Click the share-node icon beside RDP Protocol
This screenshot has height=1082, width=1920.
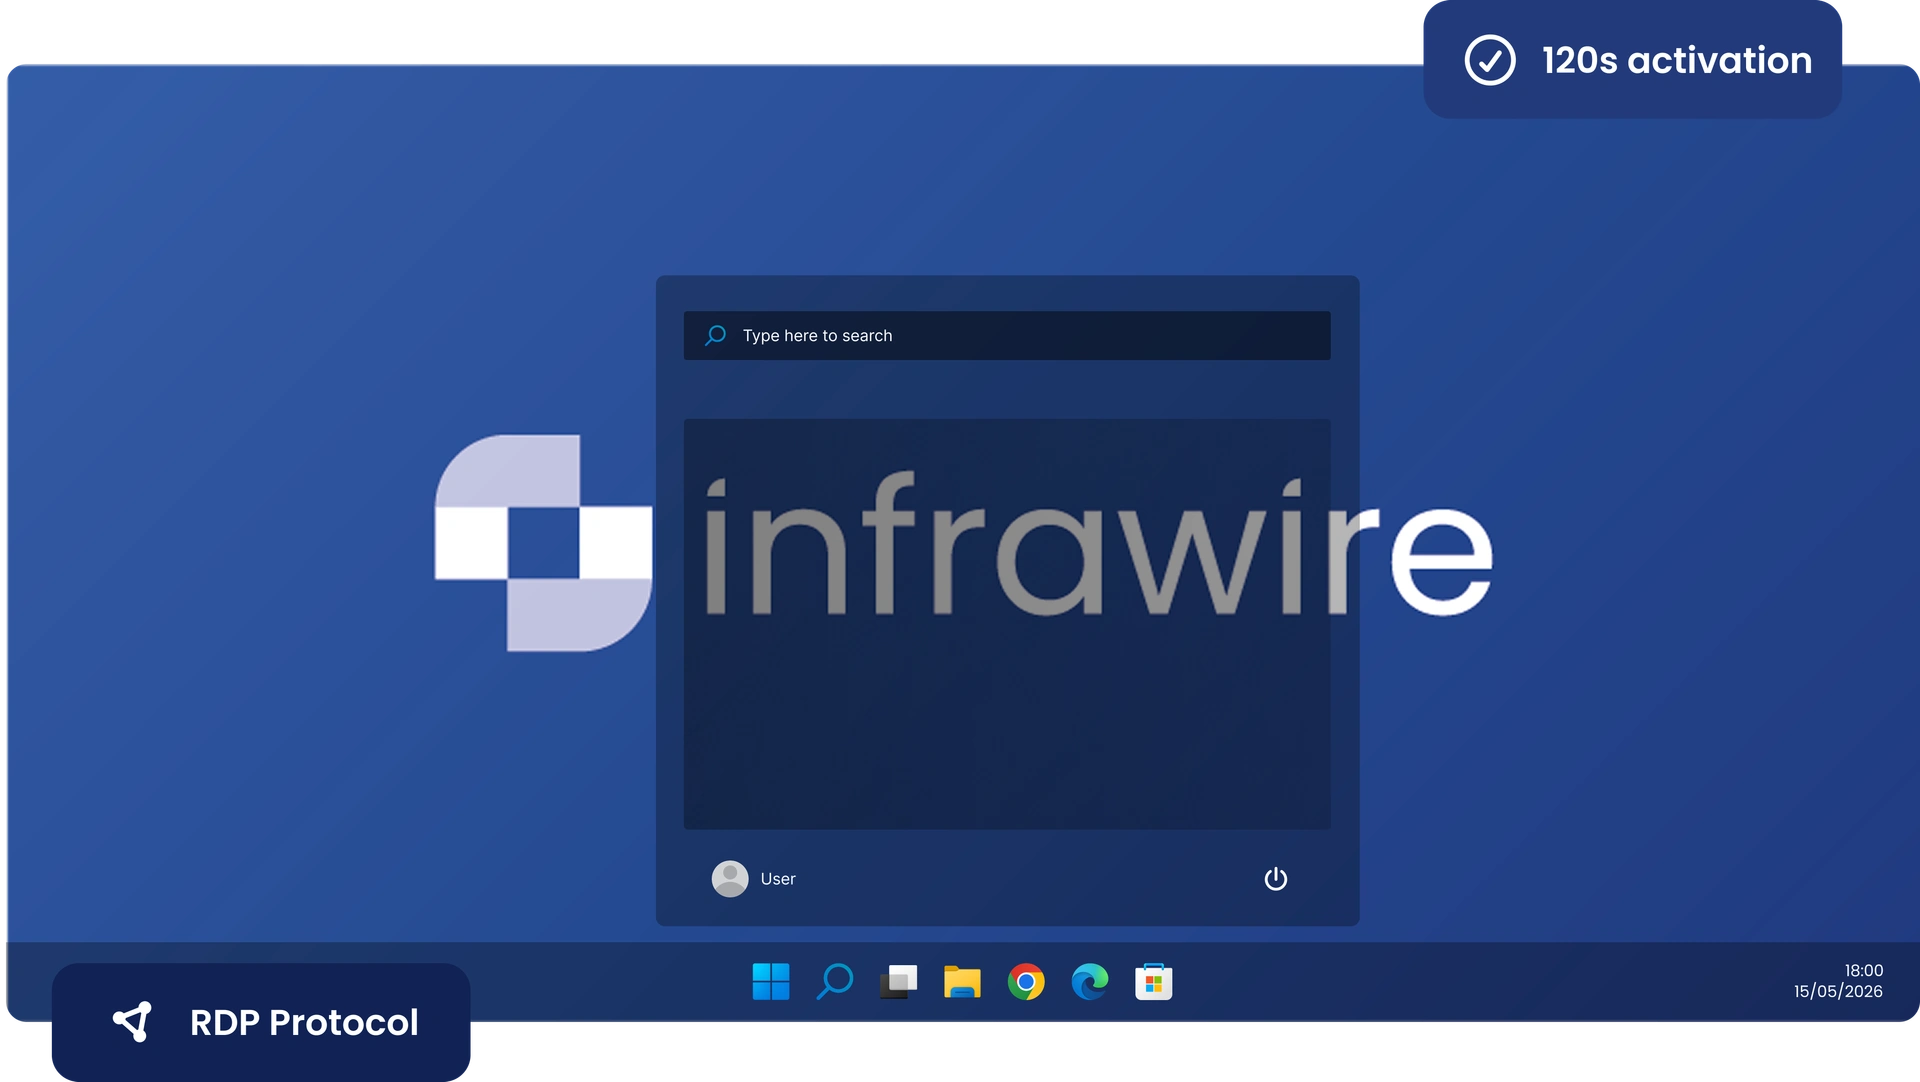pyautogui.click(x=133, y=1022)
